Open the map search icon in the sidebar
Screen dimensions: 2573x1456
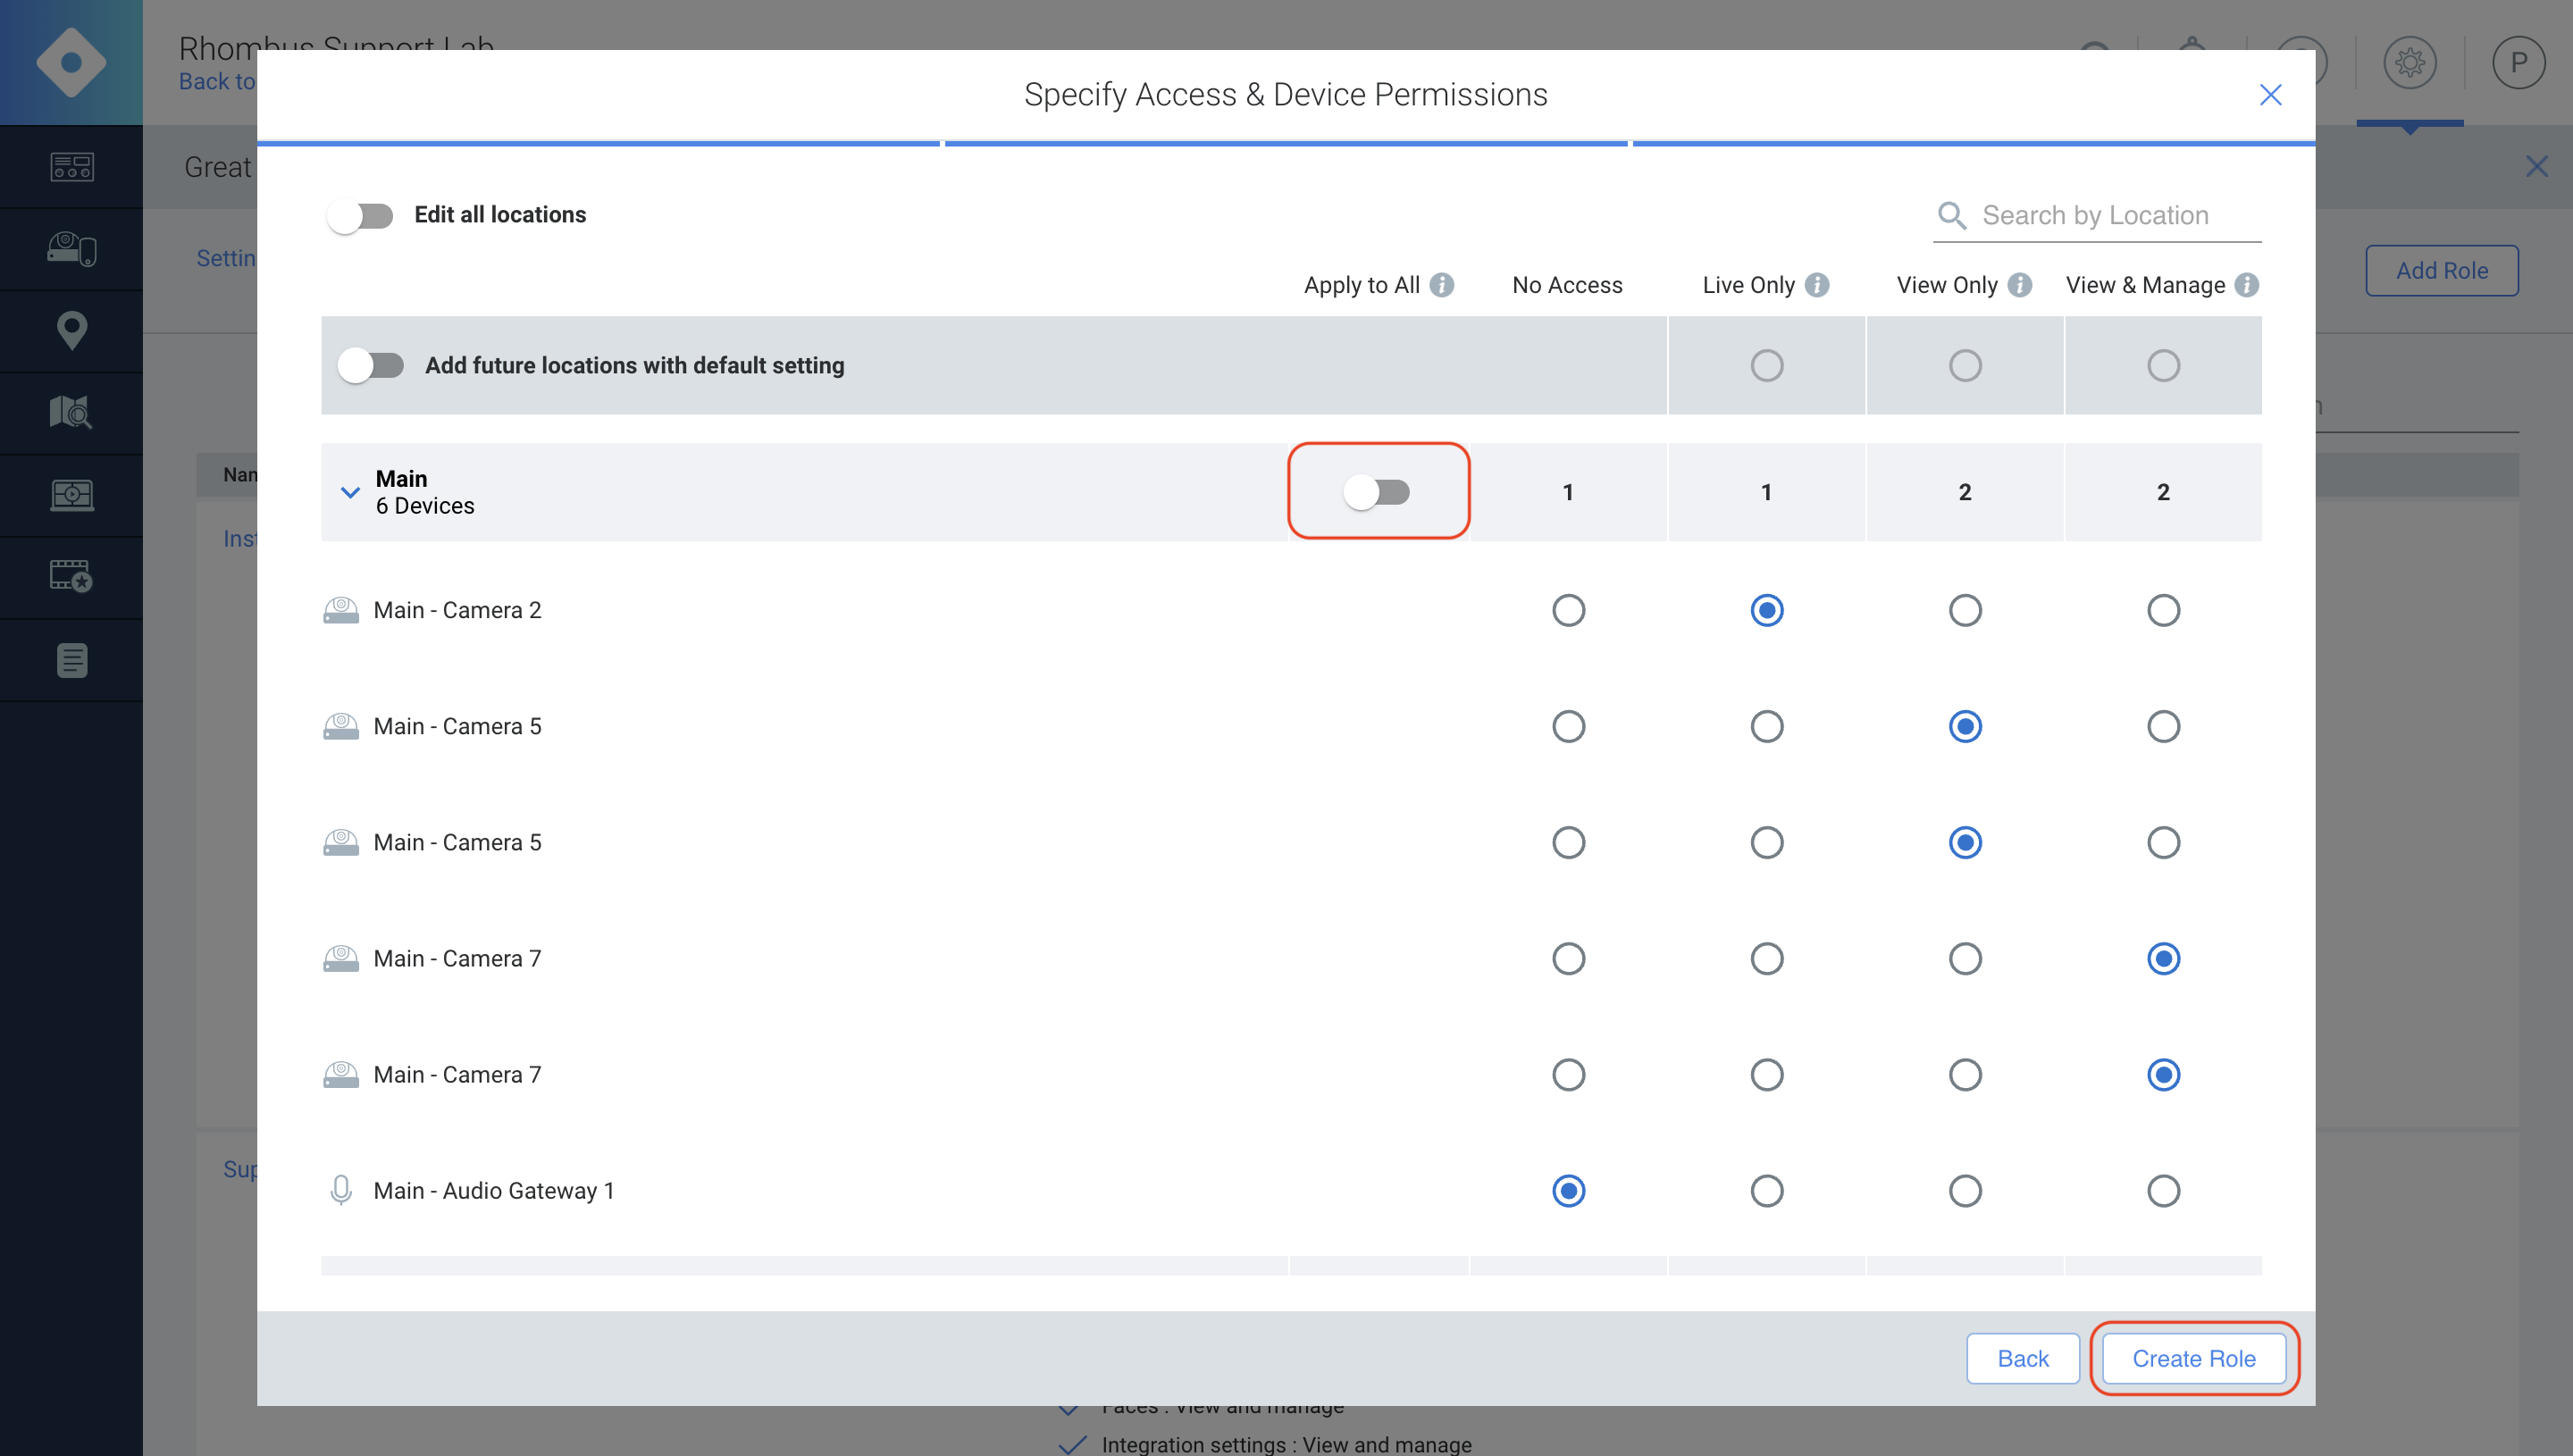click(71, 412)
